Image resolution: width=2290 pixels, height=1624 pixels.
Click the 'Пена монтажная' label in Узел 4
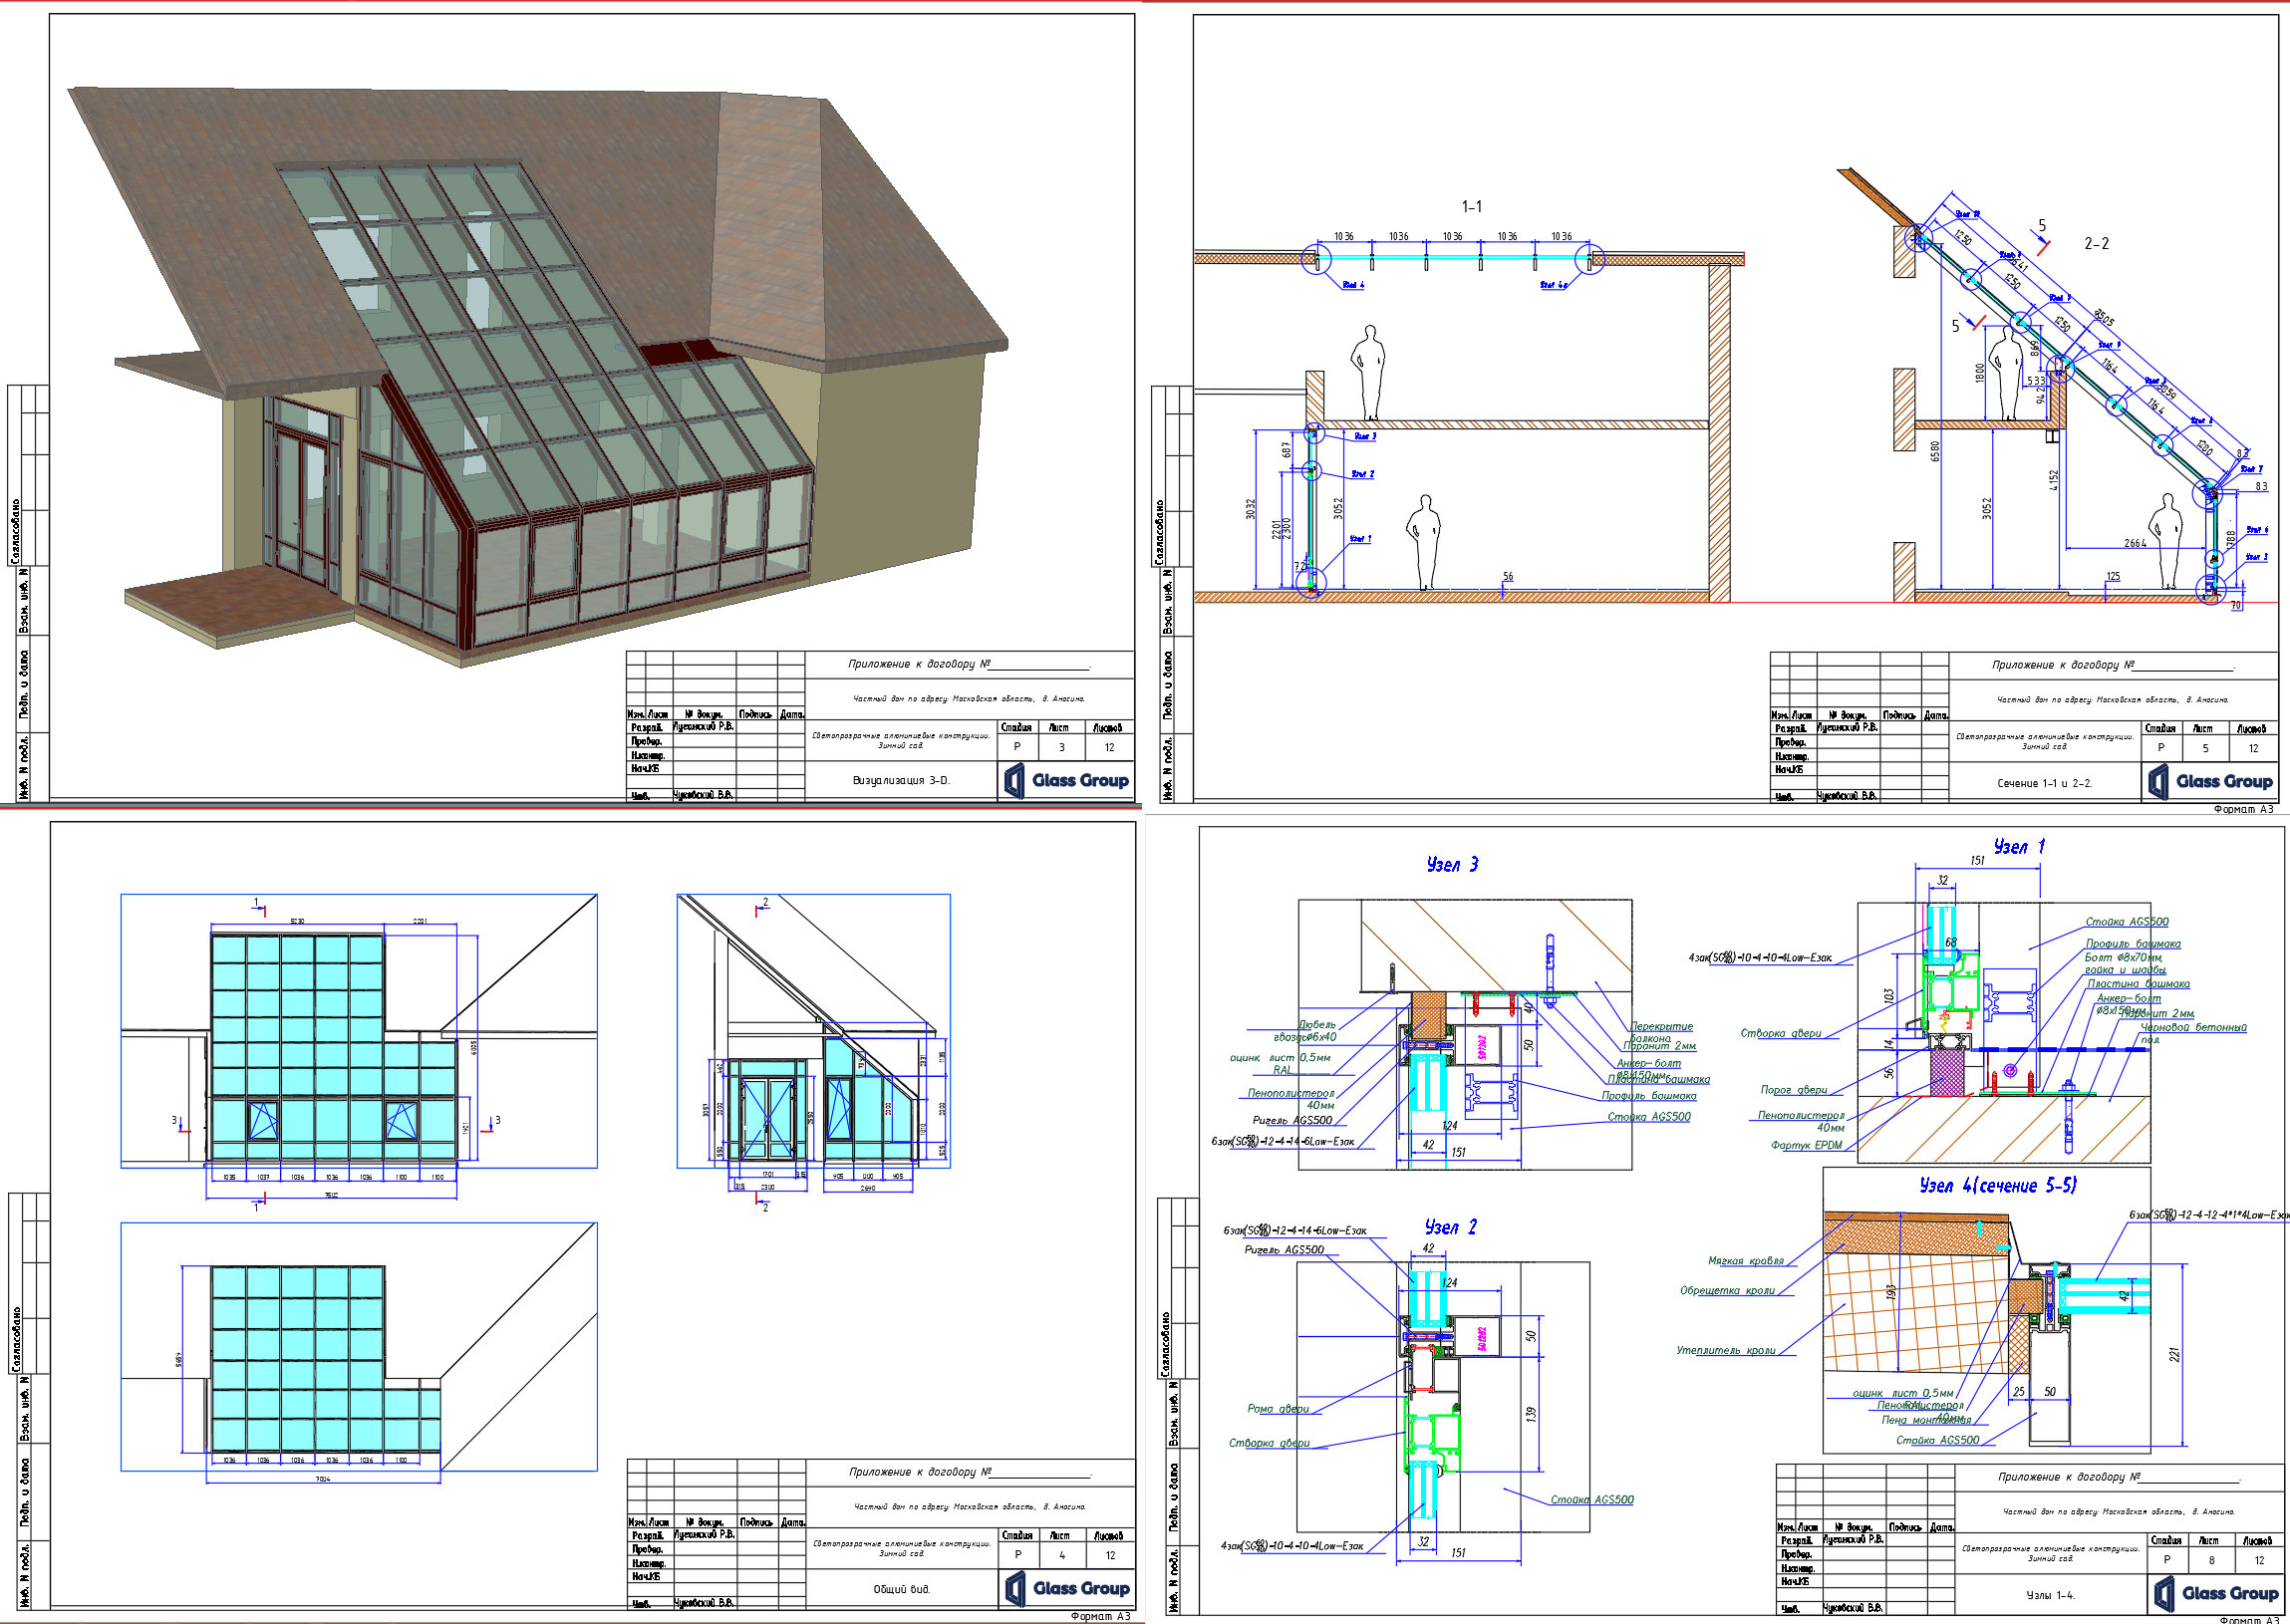click(1926, 1420)
